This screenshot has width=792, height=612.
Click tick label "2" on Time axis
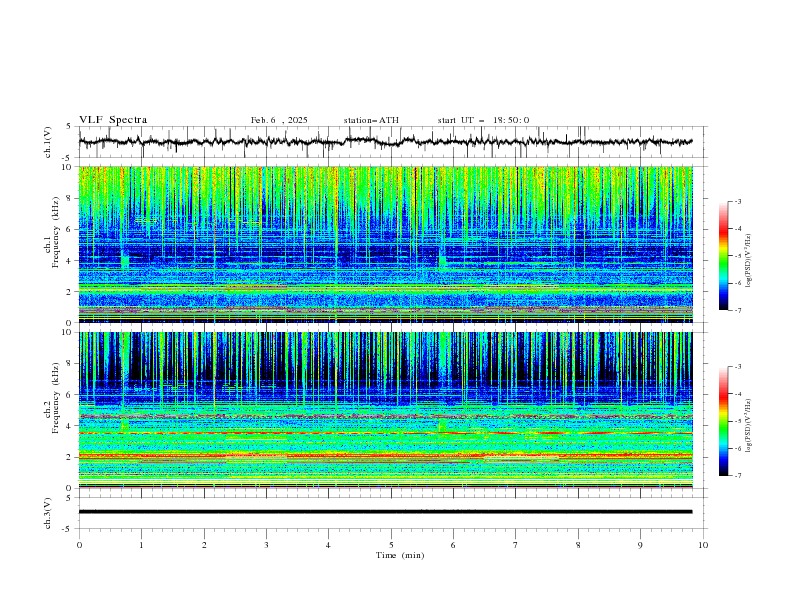[204, 545]
